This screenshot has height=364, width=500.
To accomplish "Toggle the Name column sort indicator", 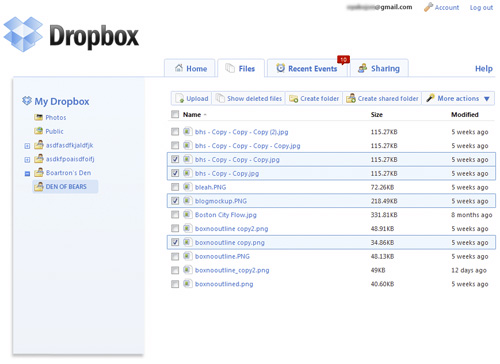I will point(205,115).
